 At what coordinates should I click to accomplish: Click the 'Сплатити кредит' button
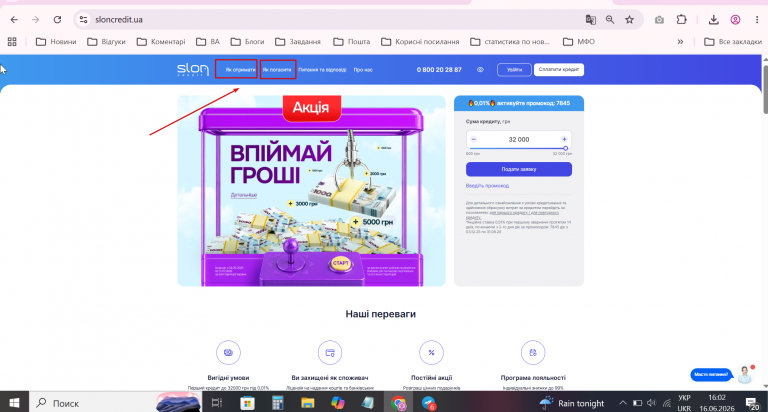(559, 70)
